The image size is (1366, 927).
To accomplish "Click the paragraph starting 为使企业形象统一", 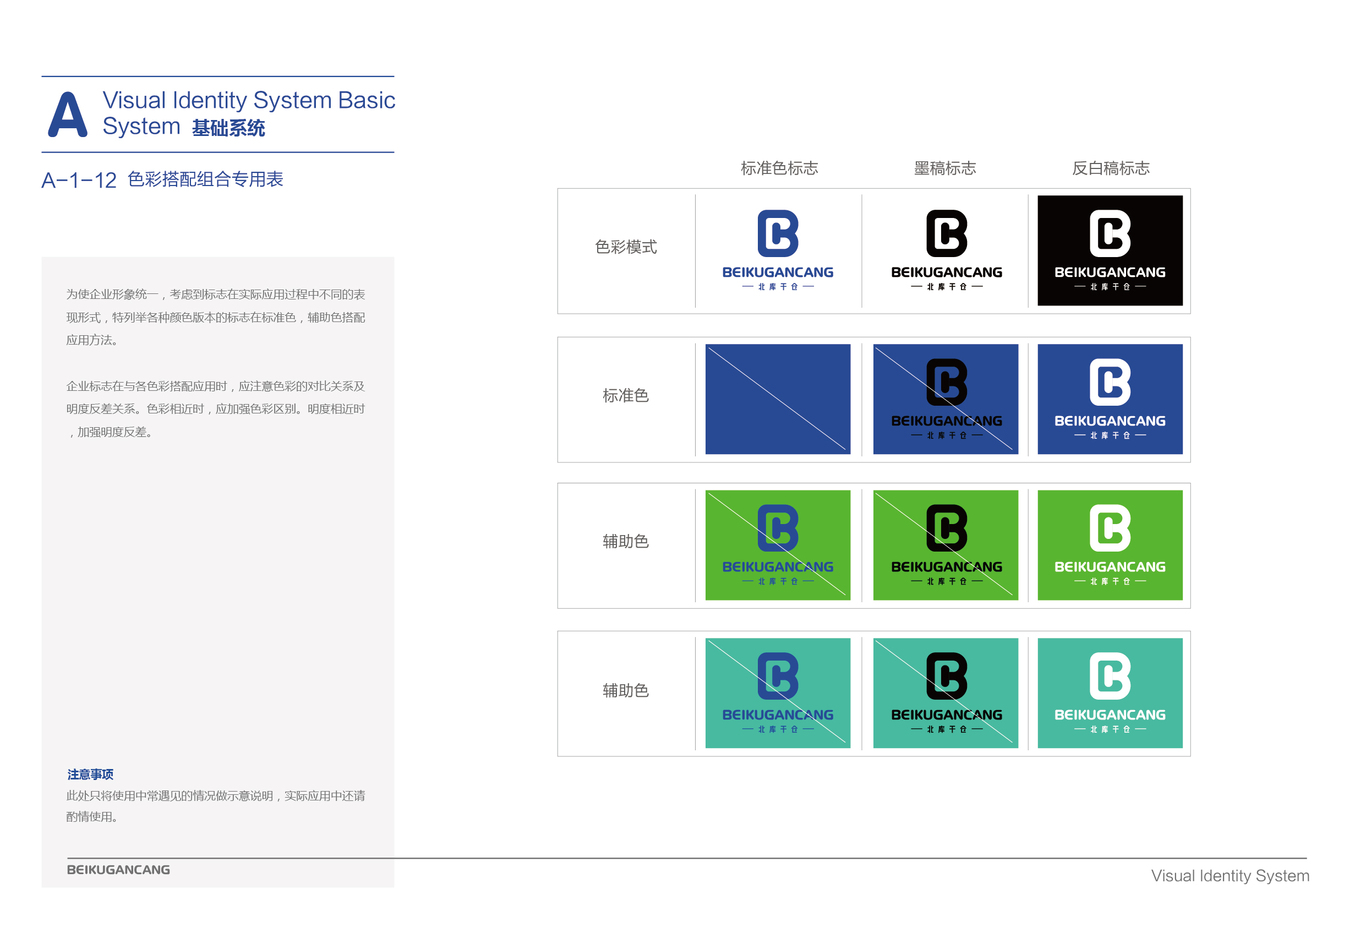I will 216,317.
